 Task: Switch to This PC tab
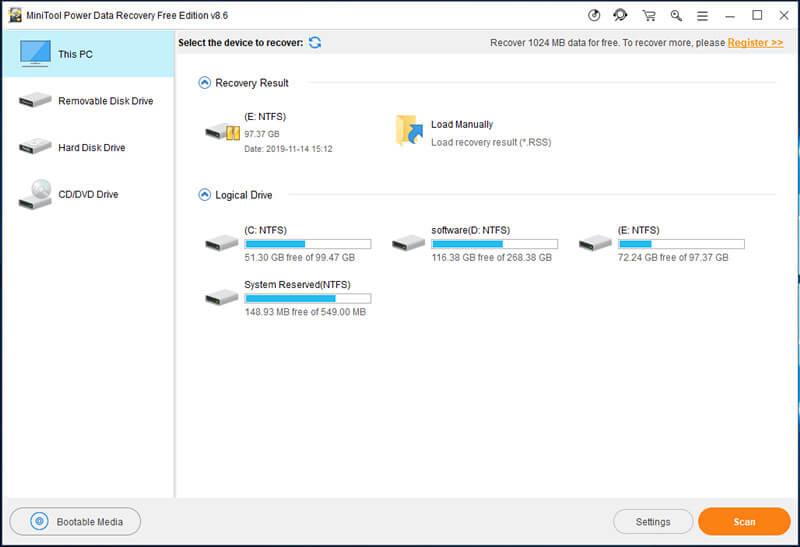(x=88, y=54)
